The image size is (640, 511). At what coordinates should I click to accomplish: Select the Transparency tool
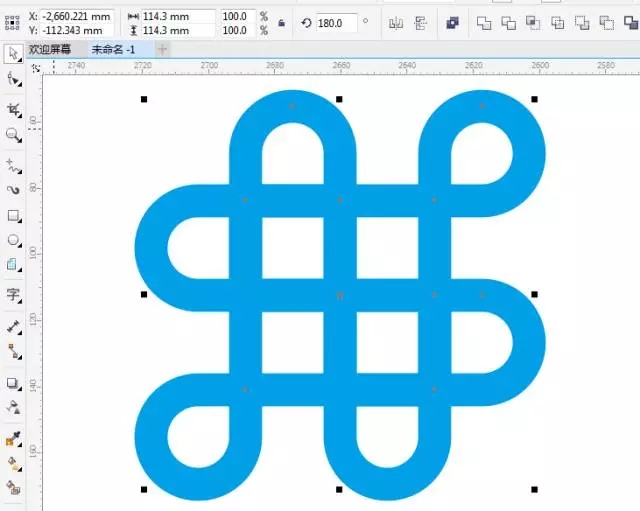13,407
